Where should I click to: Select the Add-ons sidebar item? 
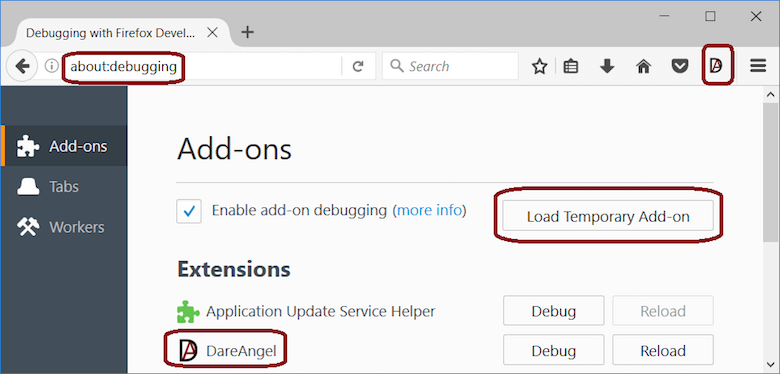pyautogui.click(x=64, y=146)
